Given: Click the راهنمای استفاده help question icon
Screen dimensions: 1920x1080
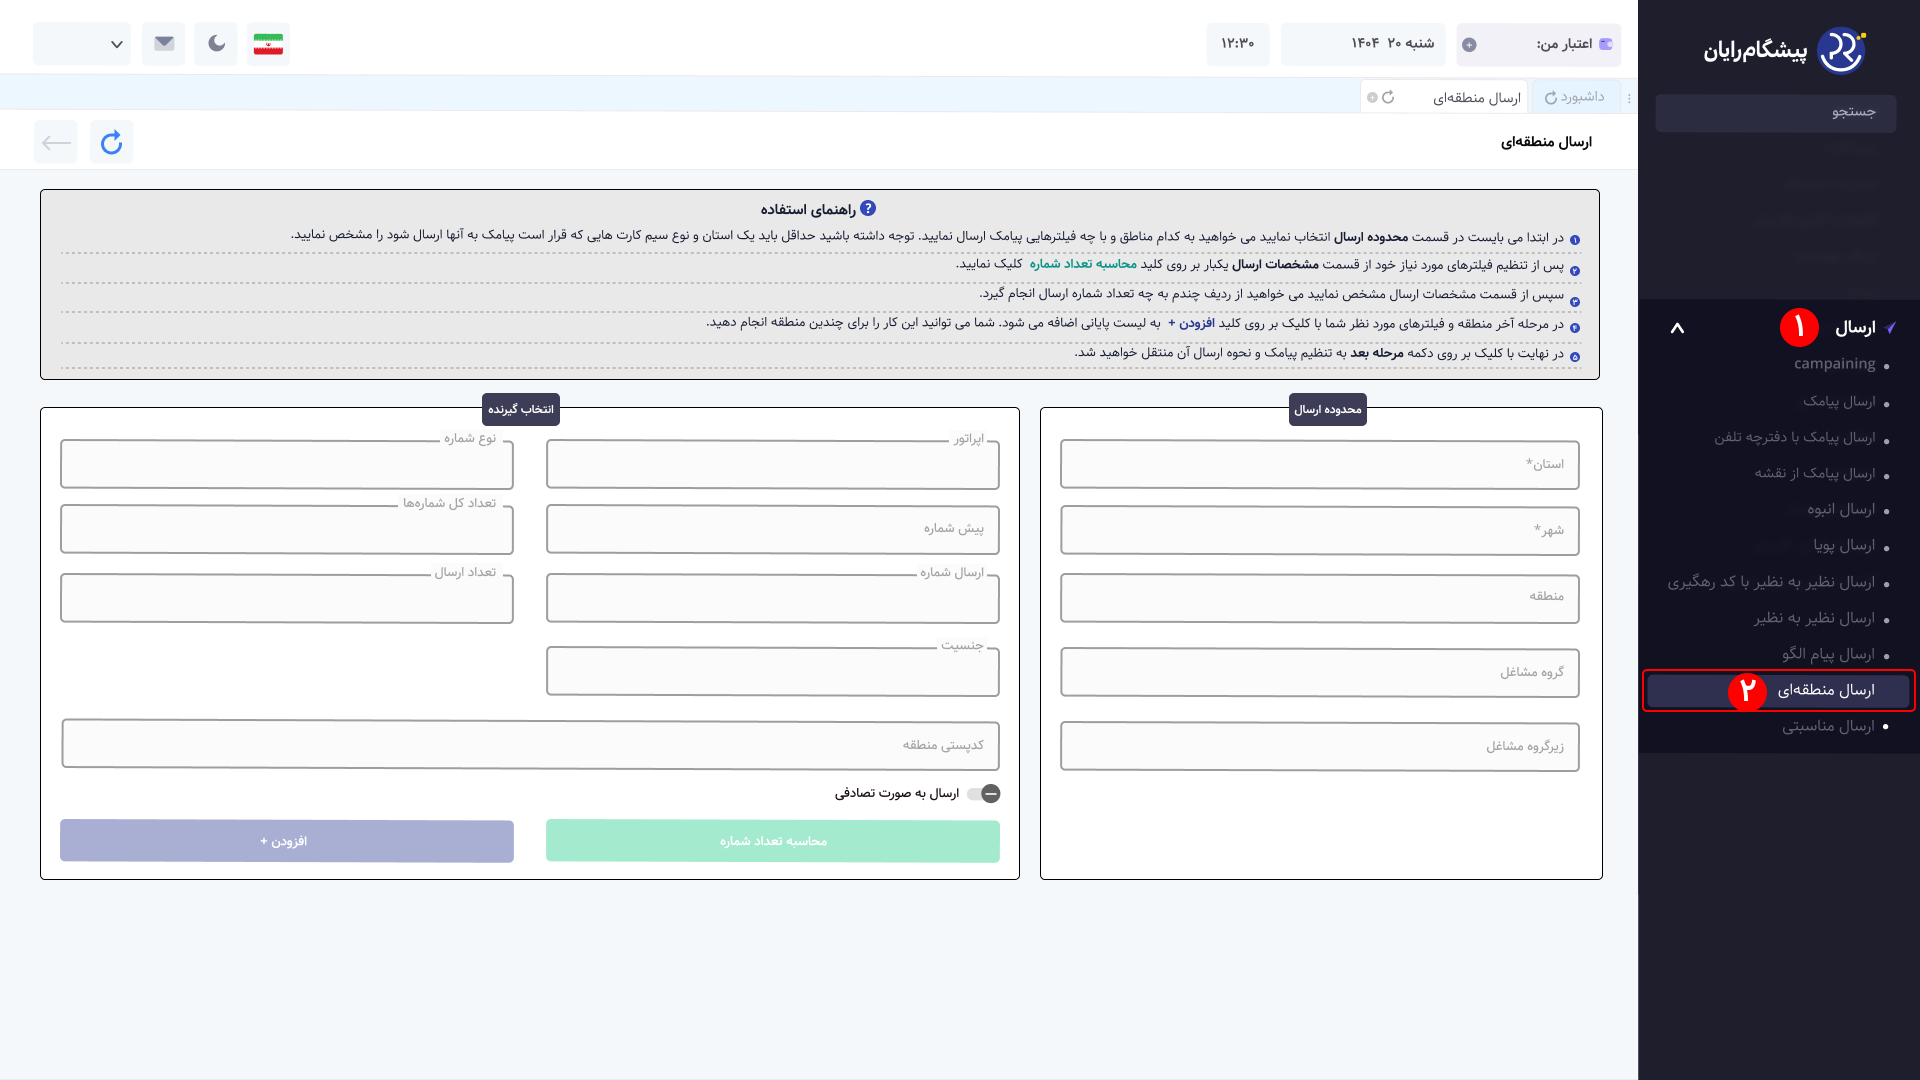Looking at the screenshot, I should [x=868, y=208].
